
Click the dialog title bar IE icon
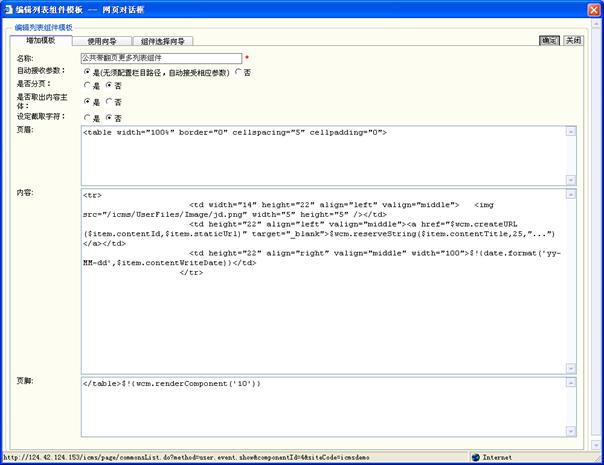[x=8, y=8]
